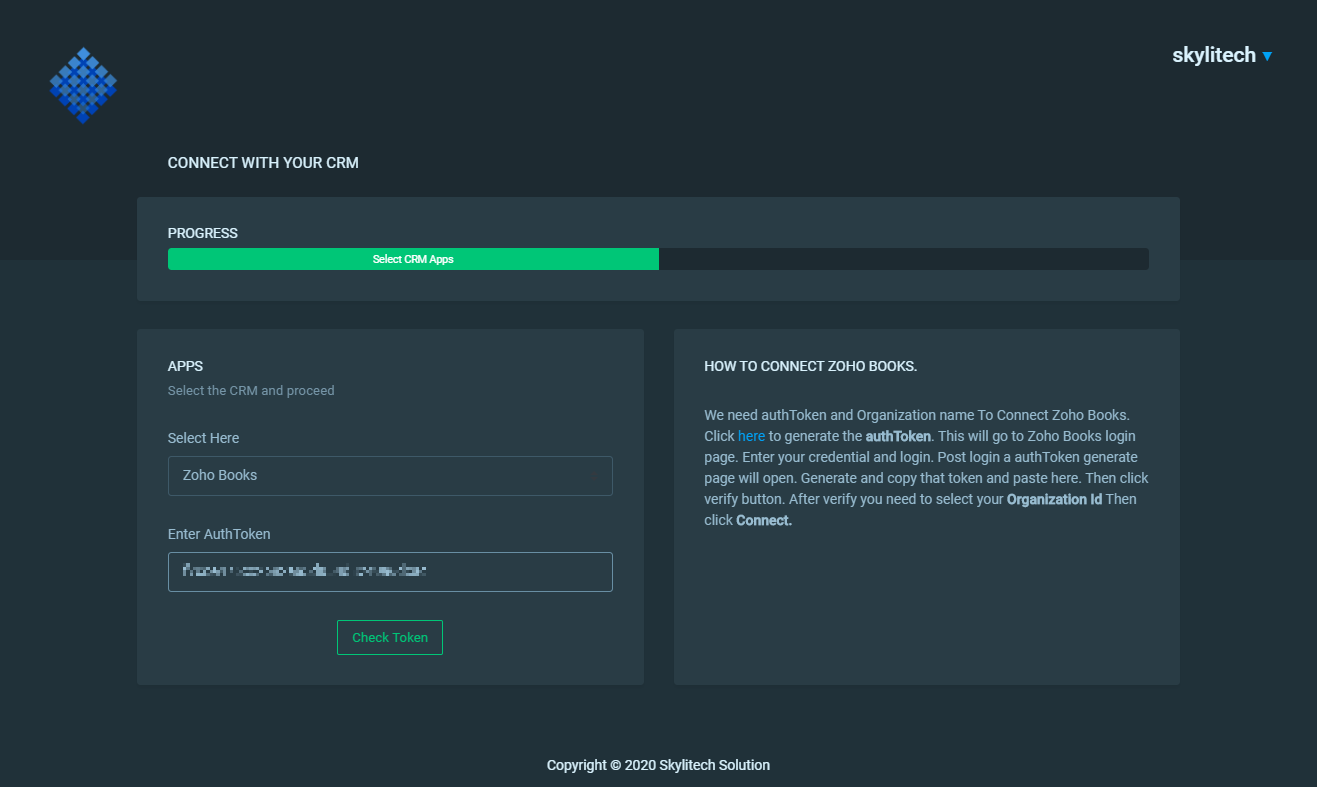The width and height of the screenshot is (1317, 787).
Task: Click the green Select CRM Apps progress bar
Action: click(413, 259)
